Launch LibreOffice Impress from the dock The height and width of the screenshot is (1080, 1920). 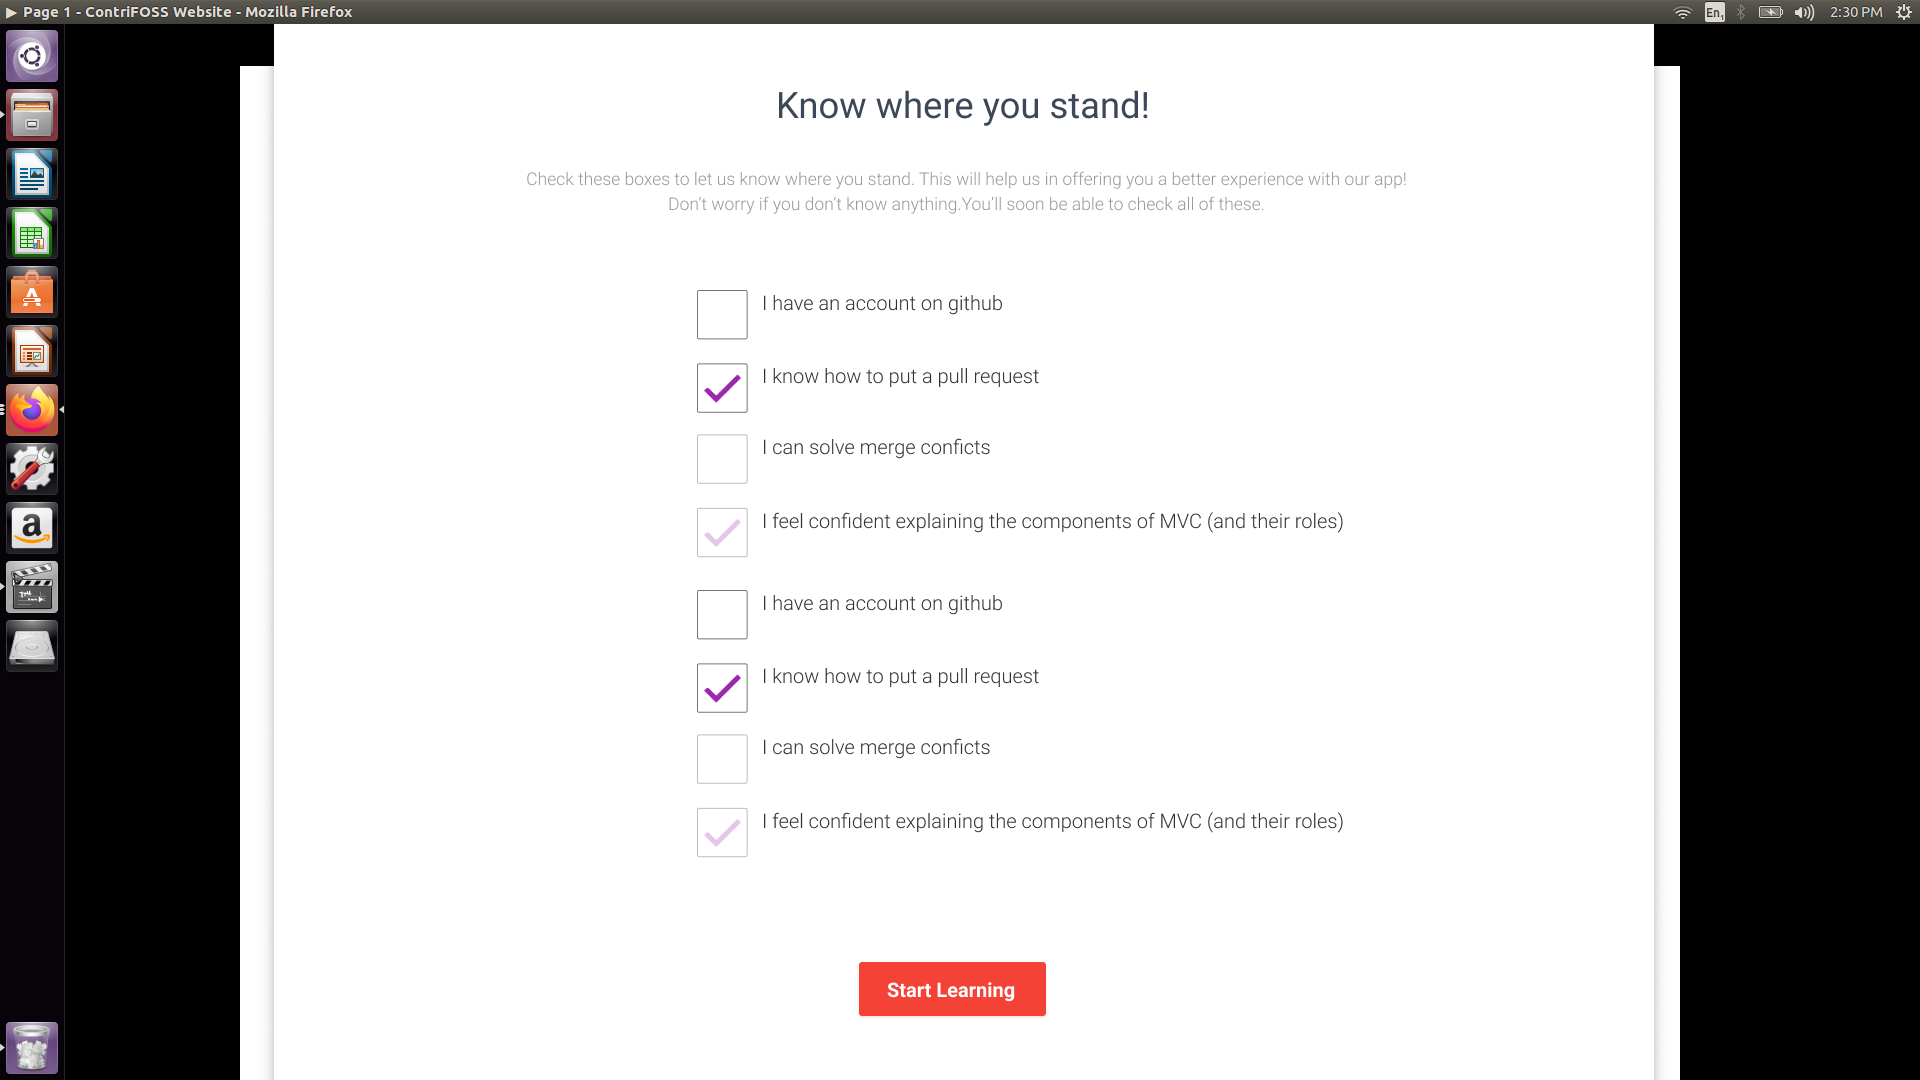pyautogui.click(x=32, y=351)
